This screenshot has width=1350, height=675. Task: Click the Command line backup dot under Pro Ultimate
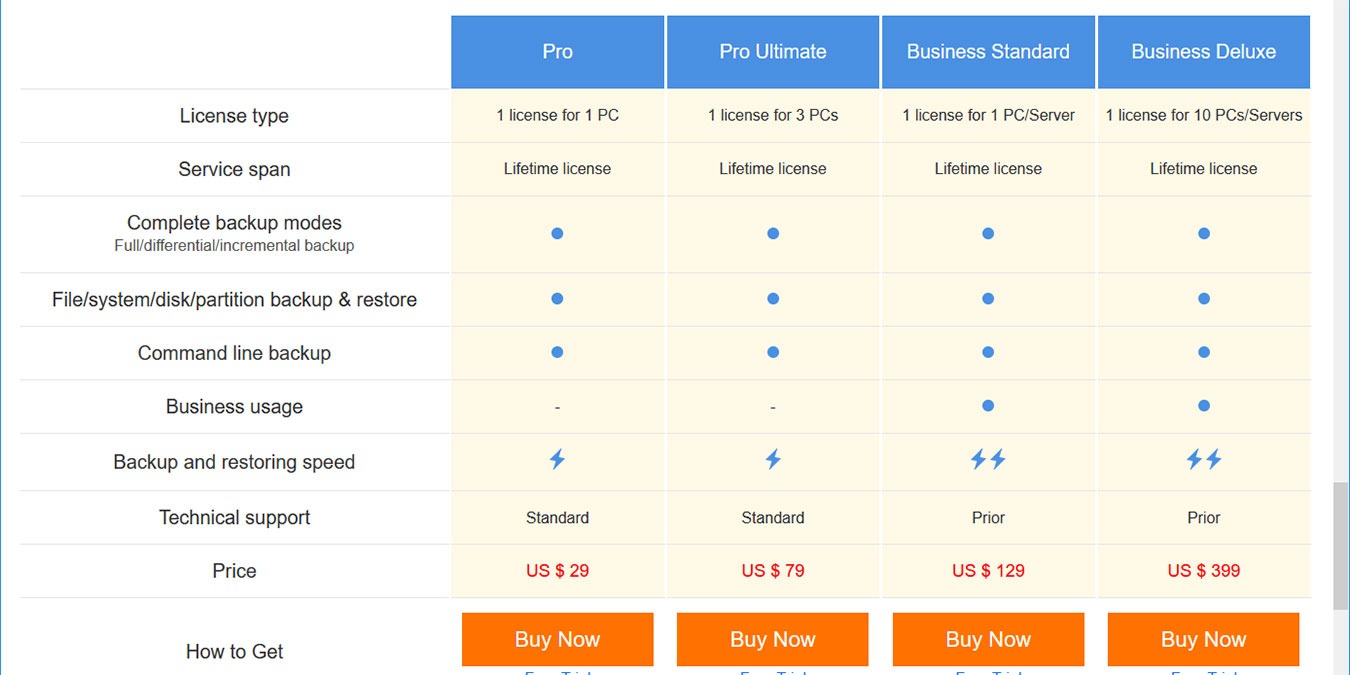coord(772,352)
